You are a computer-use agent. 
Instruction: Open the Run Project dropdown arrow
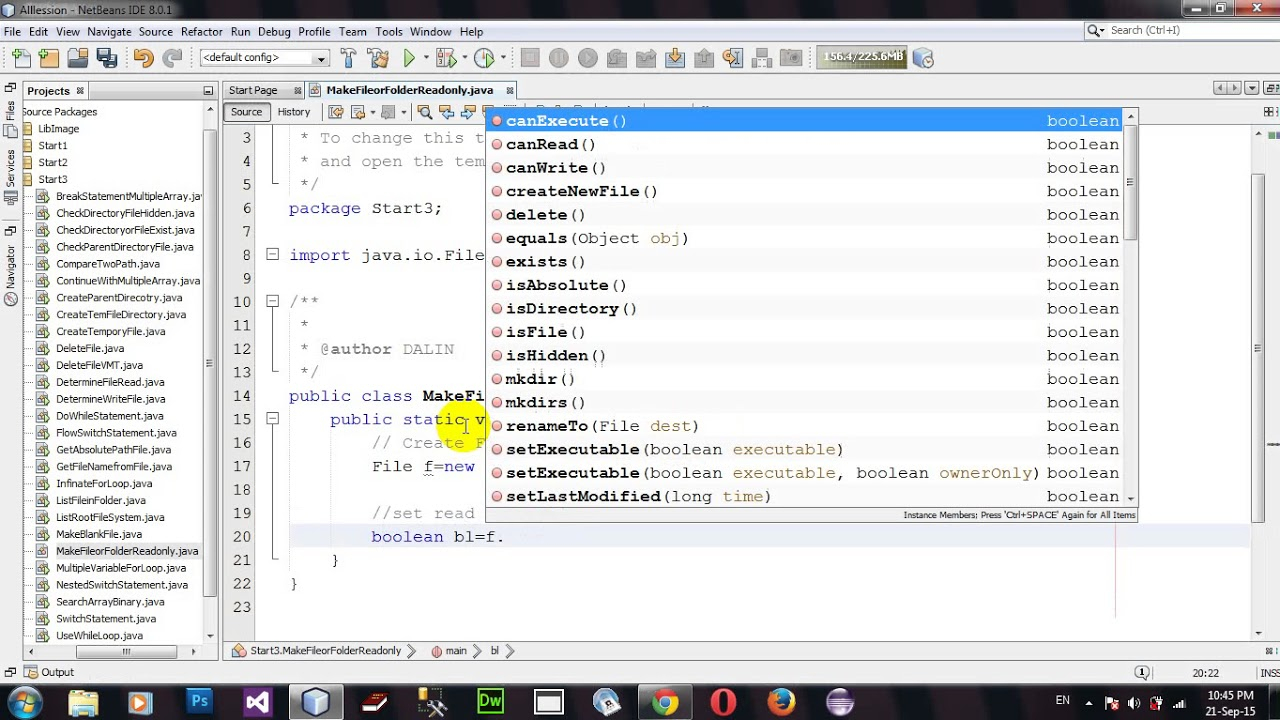(x=424, y=58)
